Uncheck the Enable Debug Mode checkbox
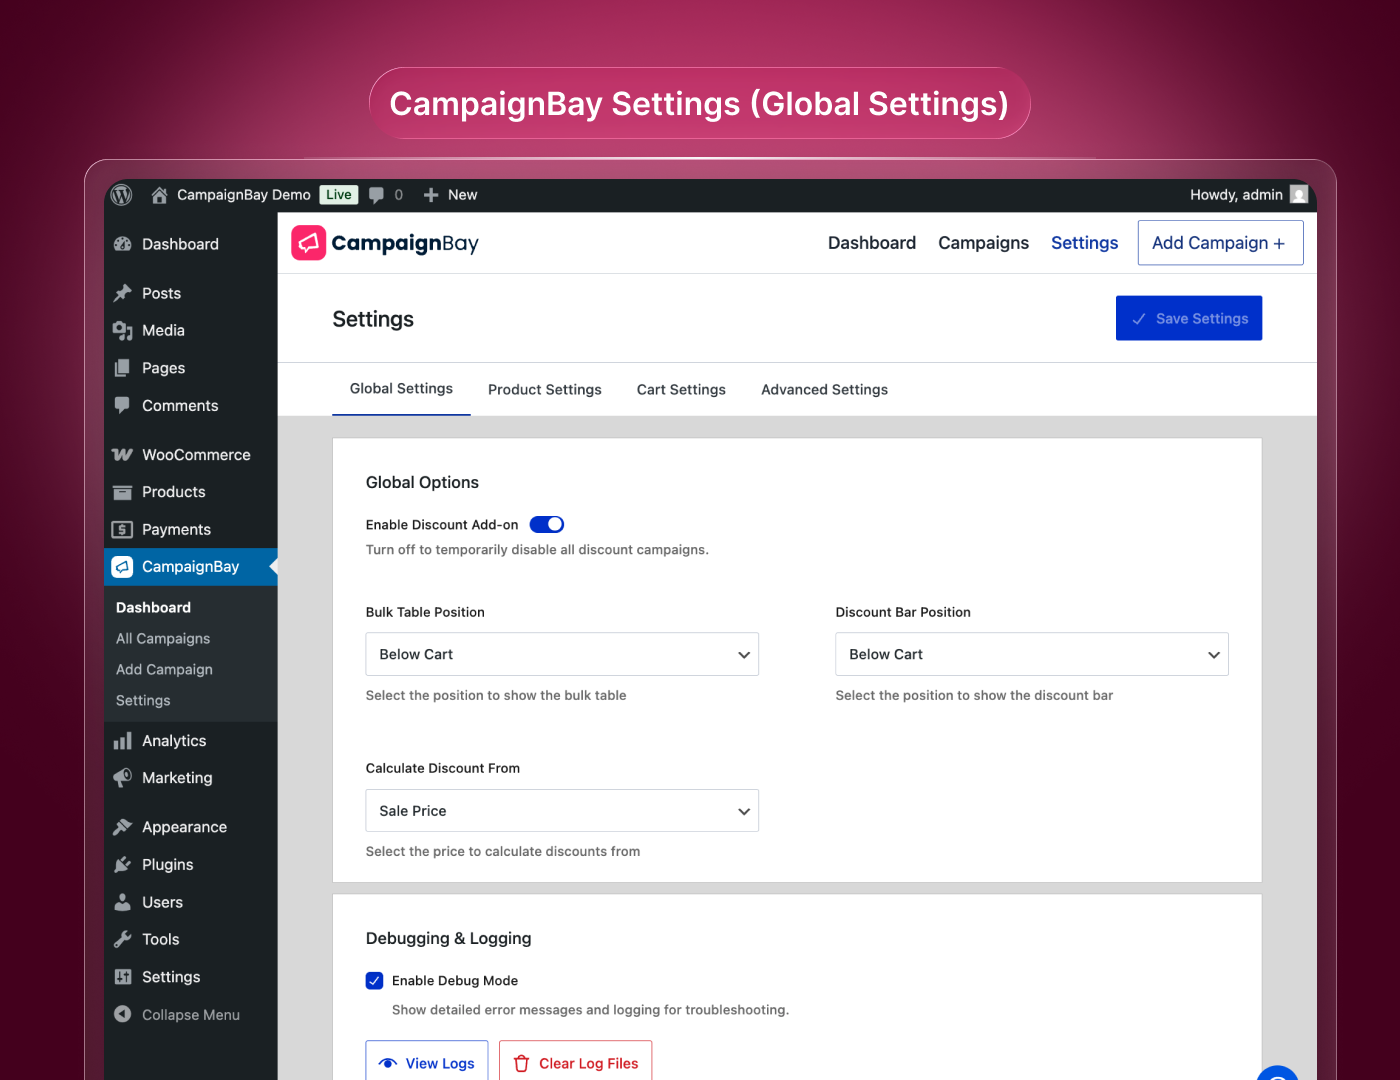 coord(375,981)
